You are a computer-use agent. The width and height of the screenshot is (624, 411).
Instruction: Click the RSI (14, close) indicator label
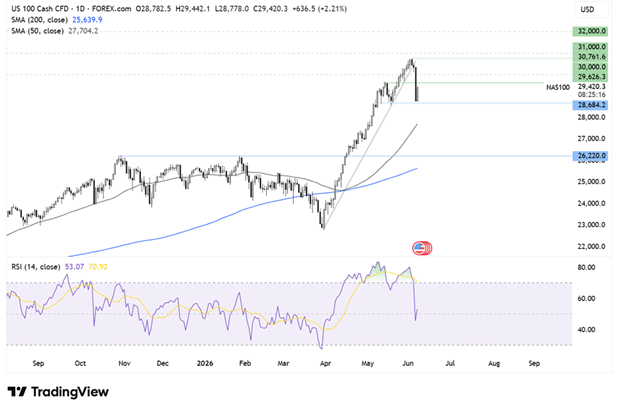click(36, 267)
